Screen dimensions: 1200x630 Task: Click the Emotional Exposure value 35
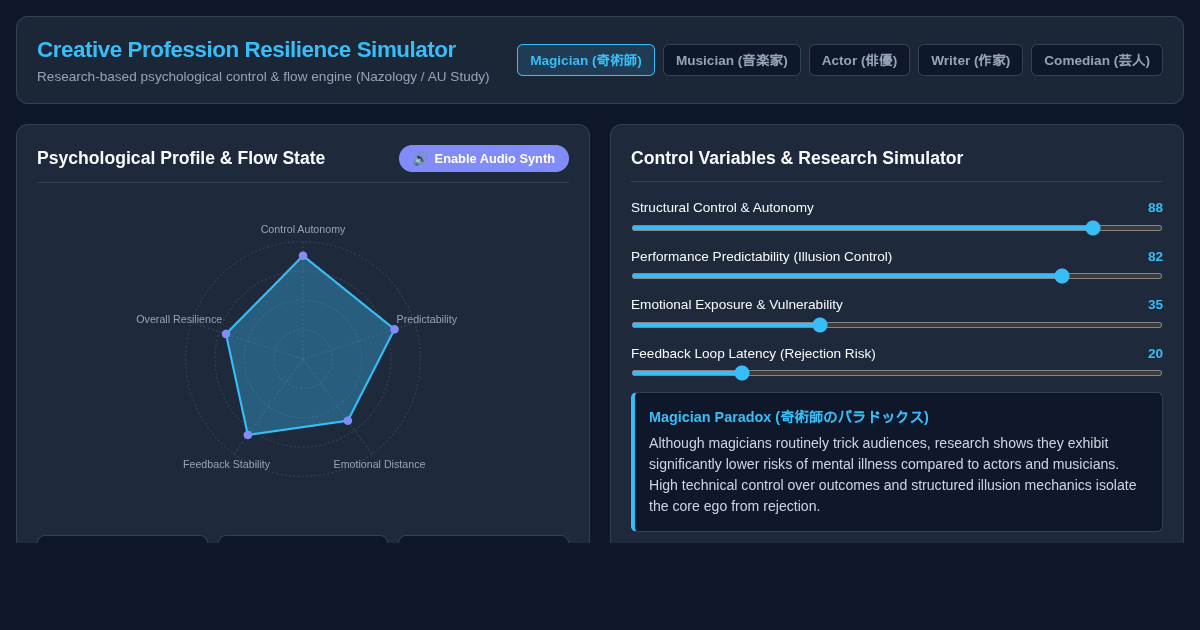1155,305
